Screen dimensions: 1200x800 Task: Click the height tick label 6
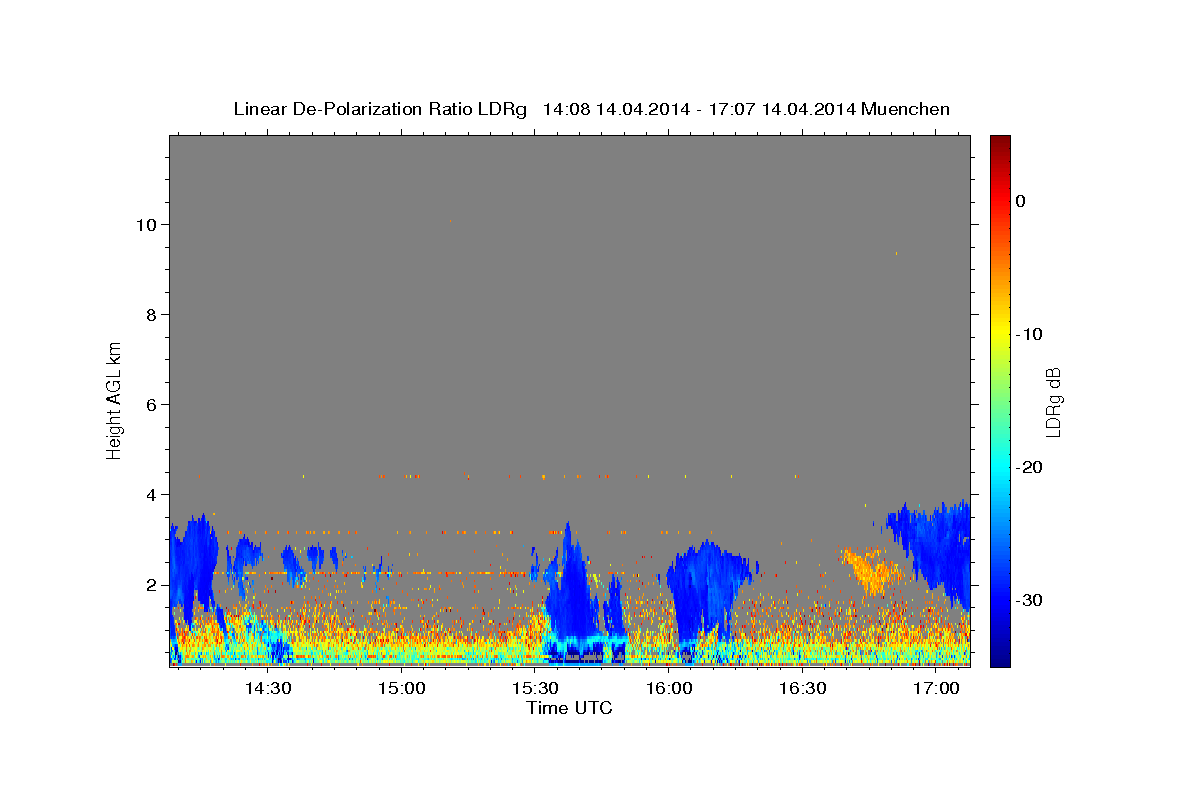pos(152,404)
